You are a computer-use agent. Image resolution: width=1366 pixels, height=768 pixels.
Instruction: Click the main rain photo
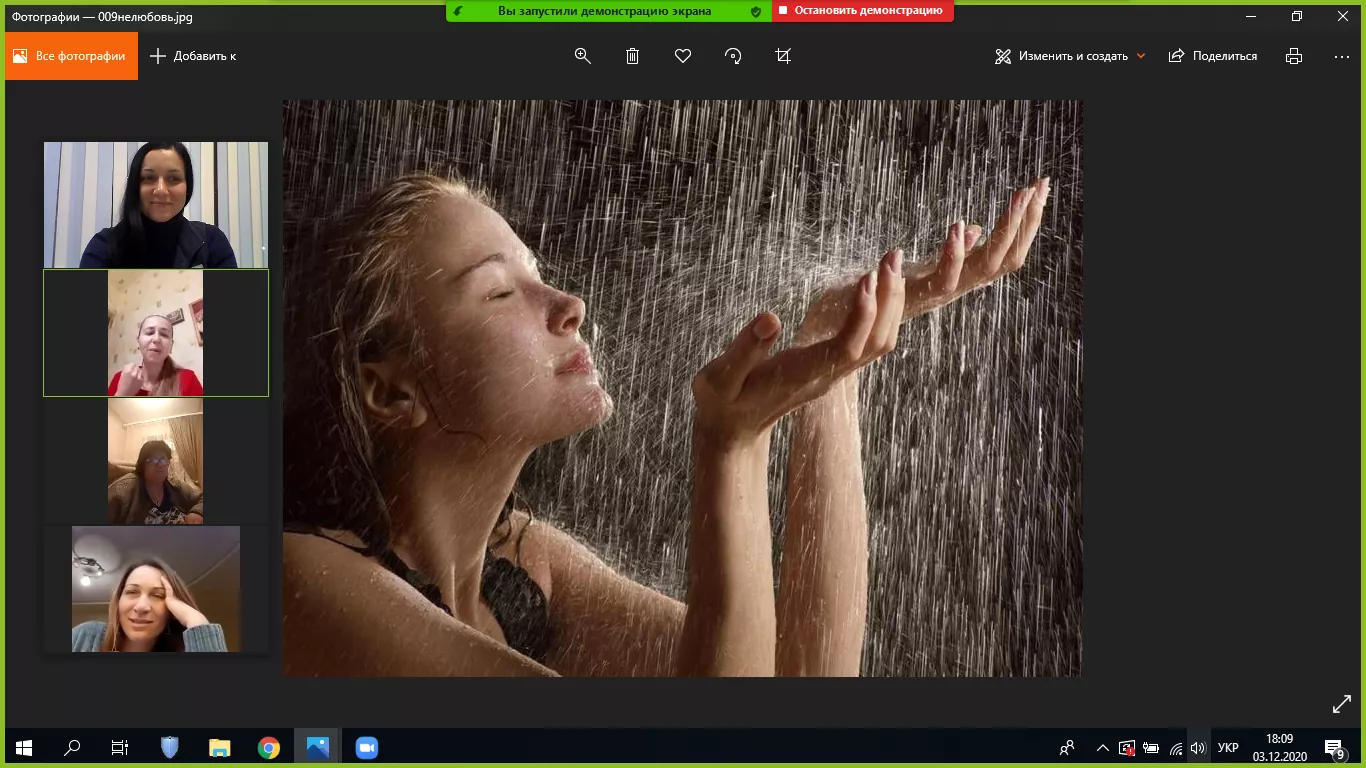tap(682, 388)
